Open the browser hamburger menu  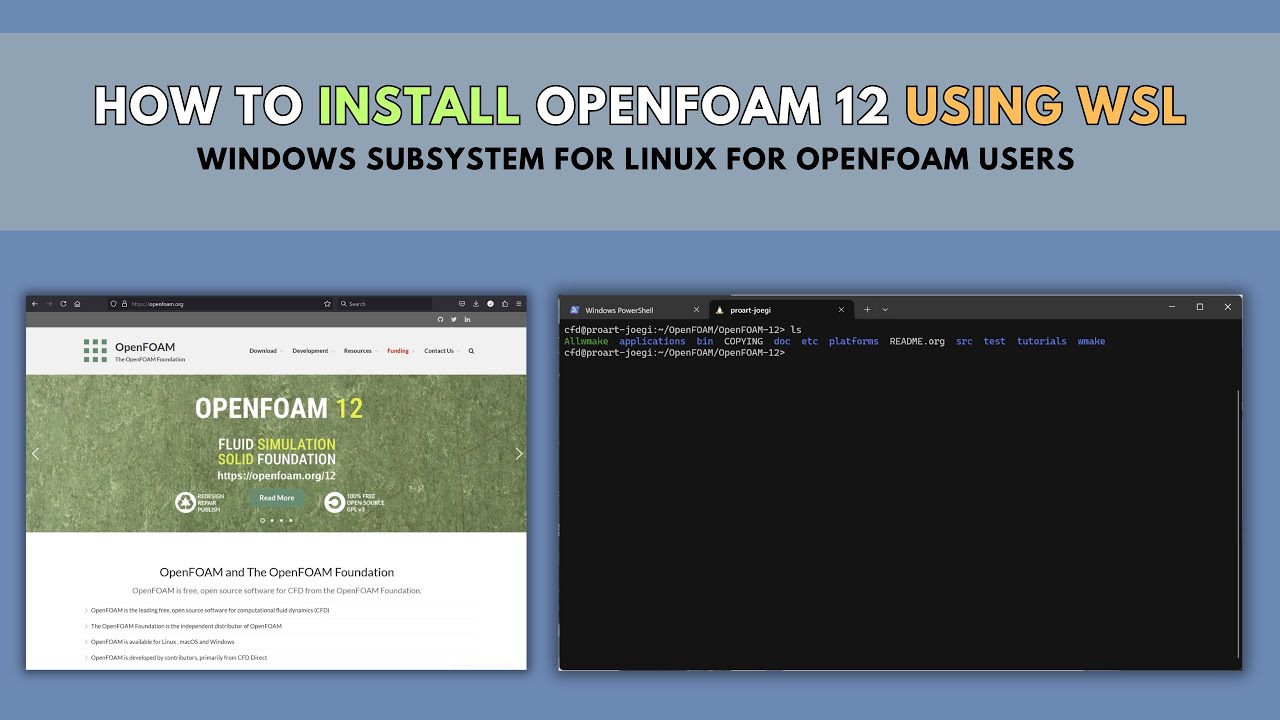(x=519, y=303)
